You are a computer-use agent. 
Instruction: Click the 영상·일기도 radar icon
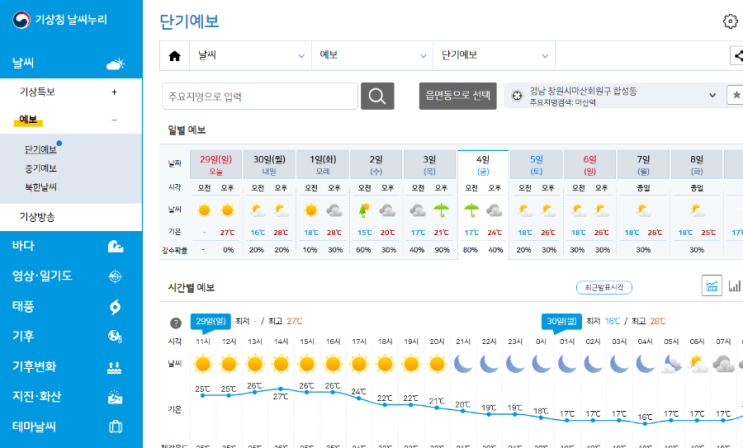tap(115, 276)
